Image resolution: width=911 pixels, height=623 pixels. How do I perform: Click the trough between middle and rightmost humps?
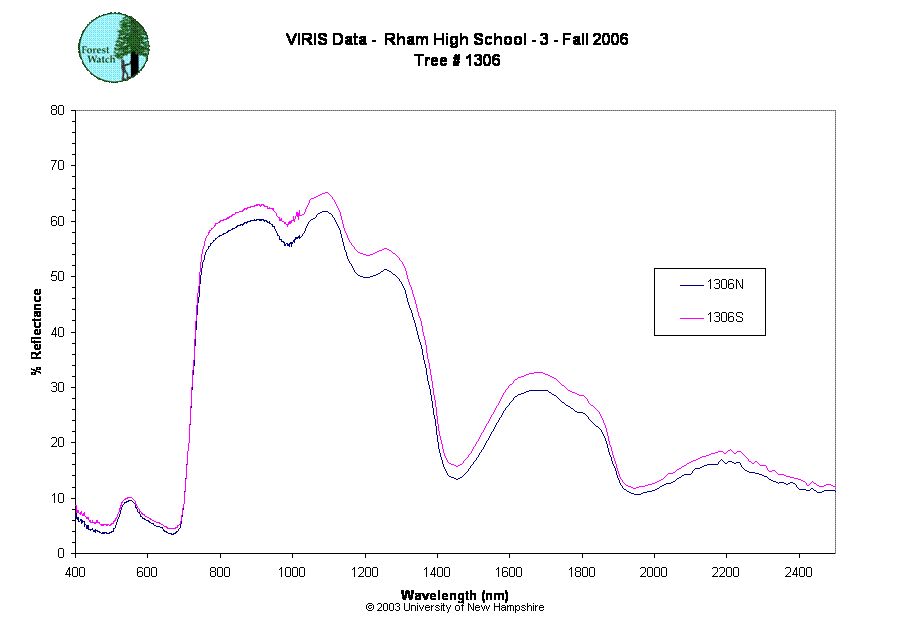coord(635,488)
